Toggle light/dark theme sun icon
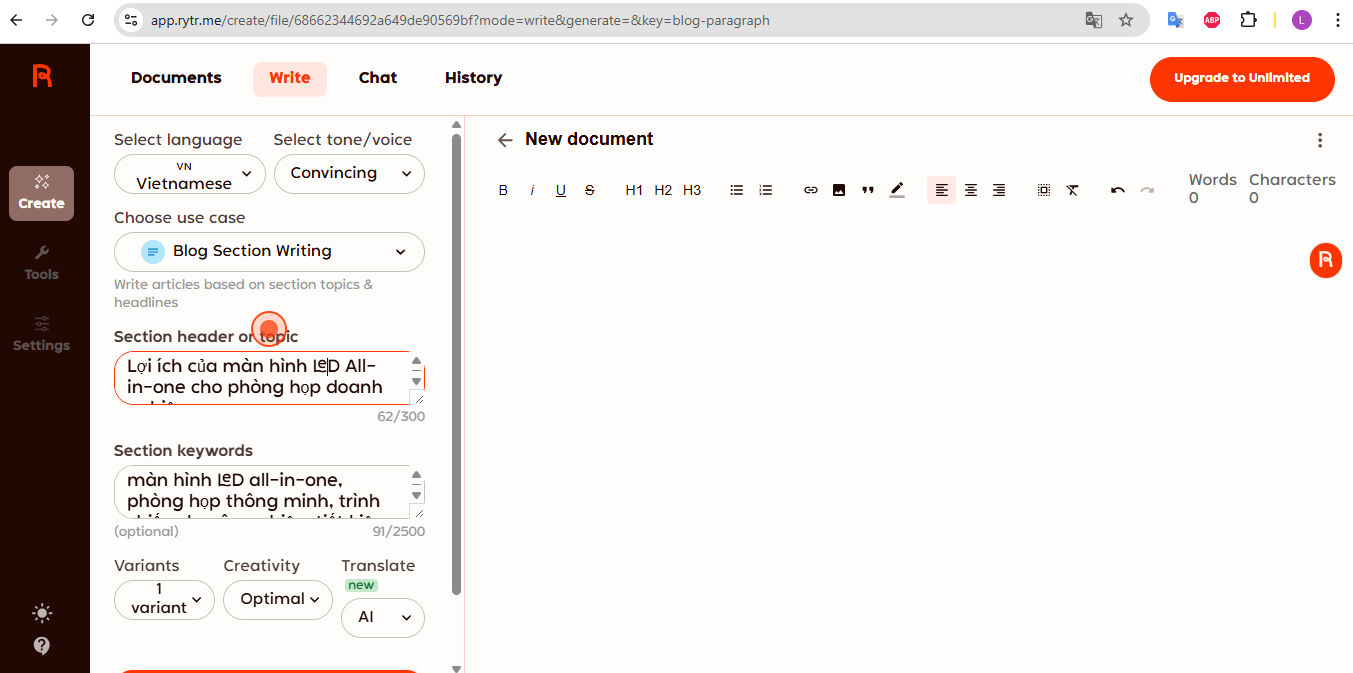The height and width of the screenshot is (673, 1353). [x=42, y=613]
